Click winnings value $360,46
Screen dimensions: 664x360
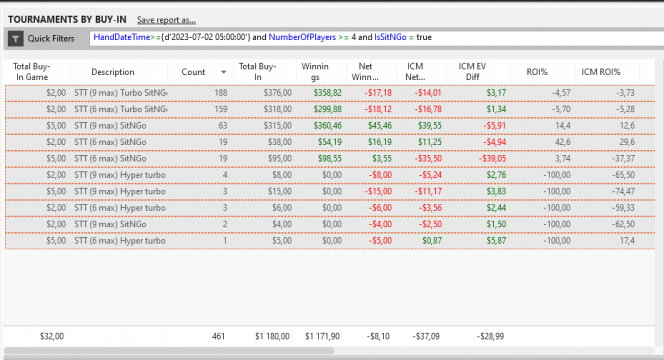(x=327, y=126)
